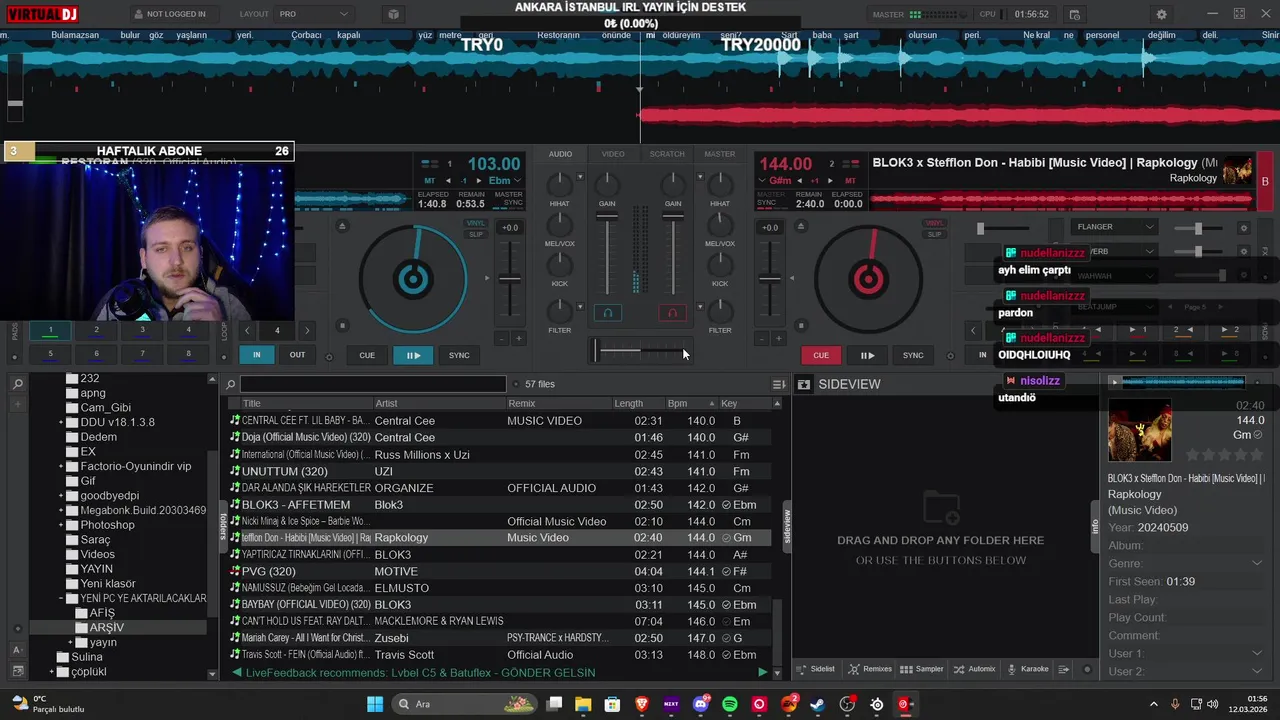Switch to the AUDIO mixer tab

560,154
